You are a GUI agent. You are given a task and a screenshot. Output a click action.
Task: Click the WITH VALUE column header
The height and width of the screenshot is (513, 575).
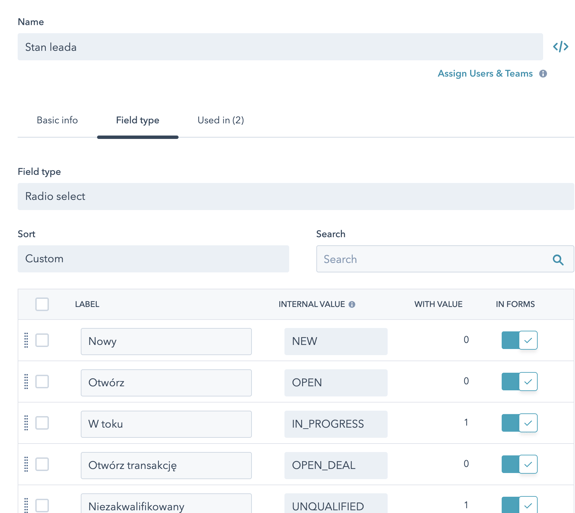click(x=438, y=304)
